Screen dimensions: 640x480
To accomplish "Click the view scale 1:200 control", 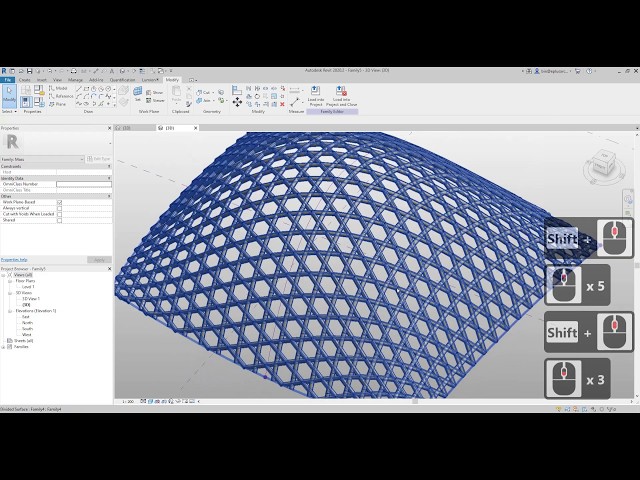I will 128,402.
